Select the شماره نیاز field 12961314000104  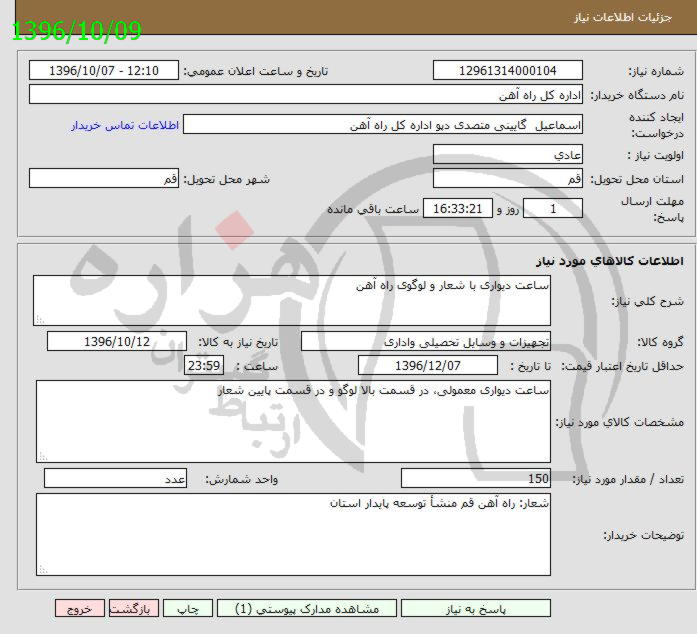508,71
